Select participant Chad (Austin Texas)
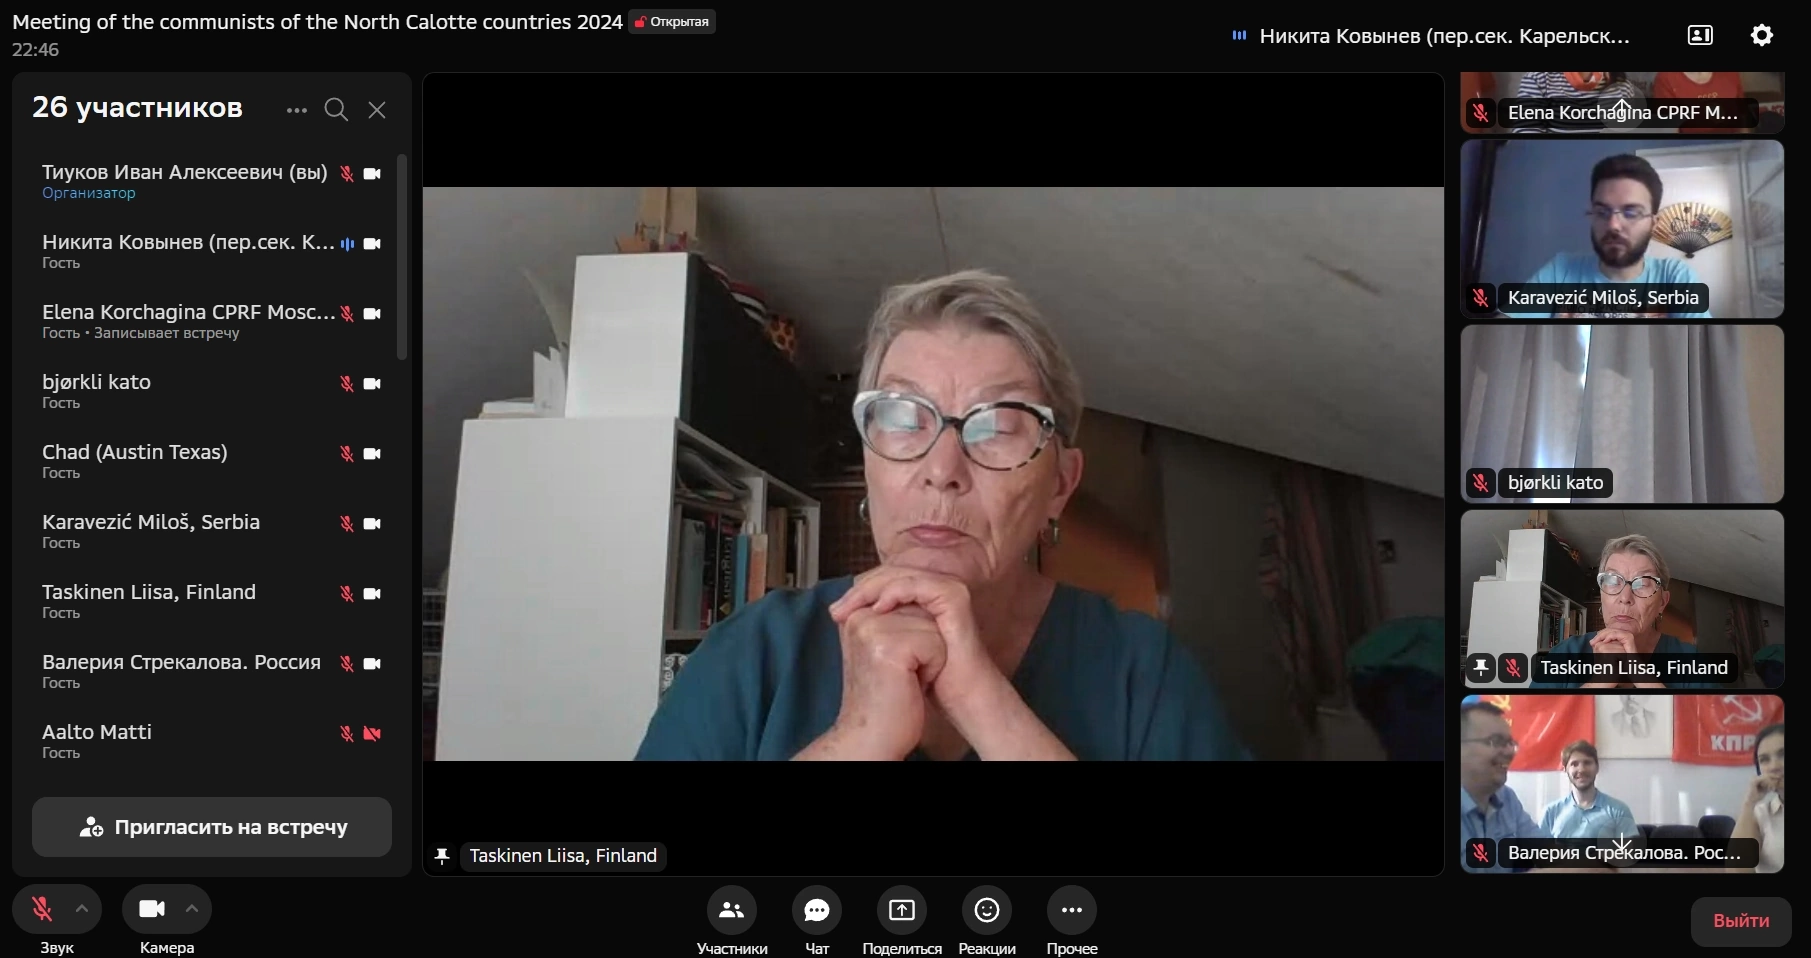The width and height of the screenshot is (1811, 958). point(212,461)
